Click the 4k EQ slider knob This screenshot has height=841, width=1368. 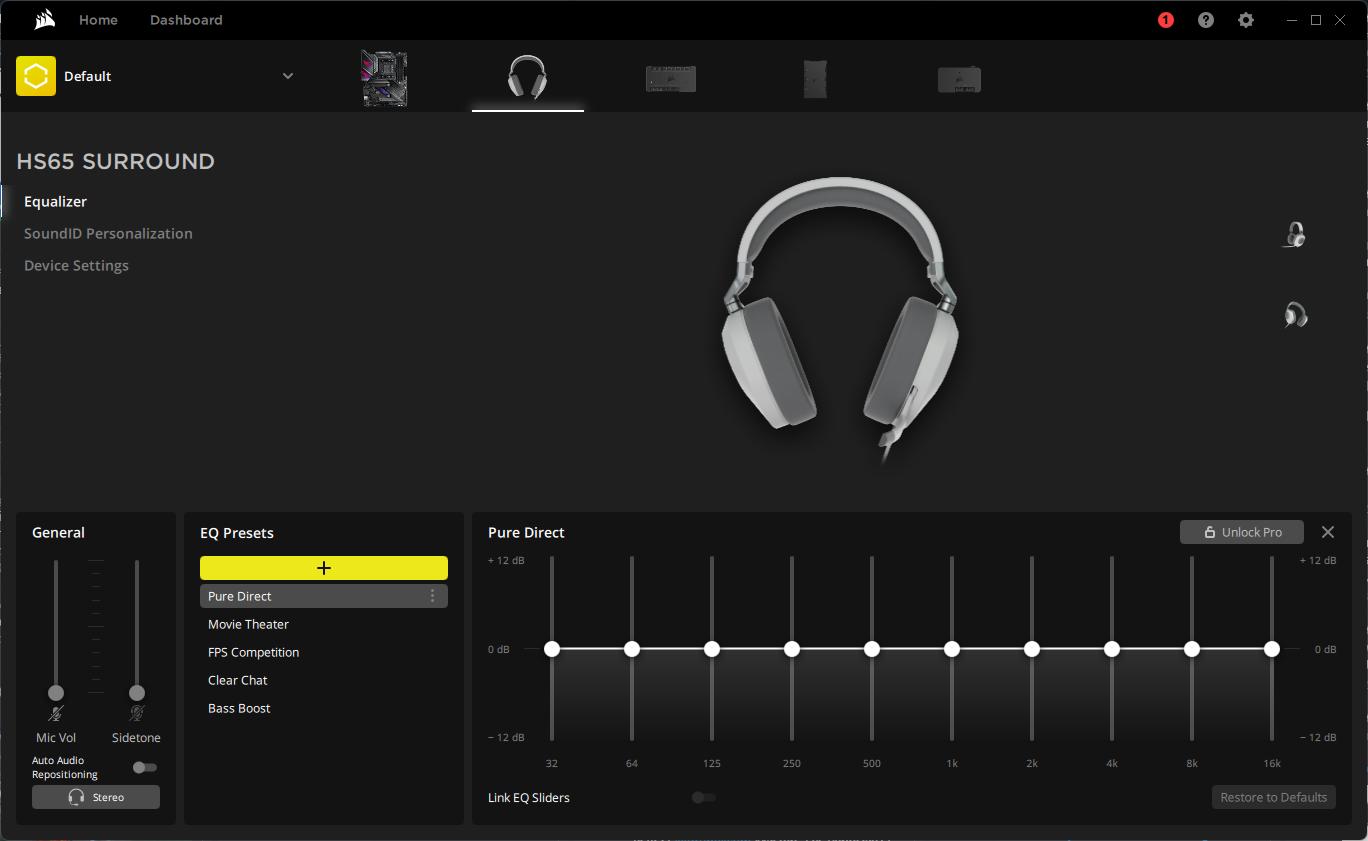[1112, 649]
